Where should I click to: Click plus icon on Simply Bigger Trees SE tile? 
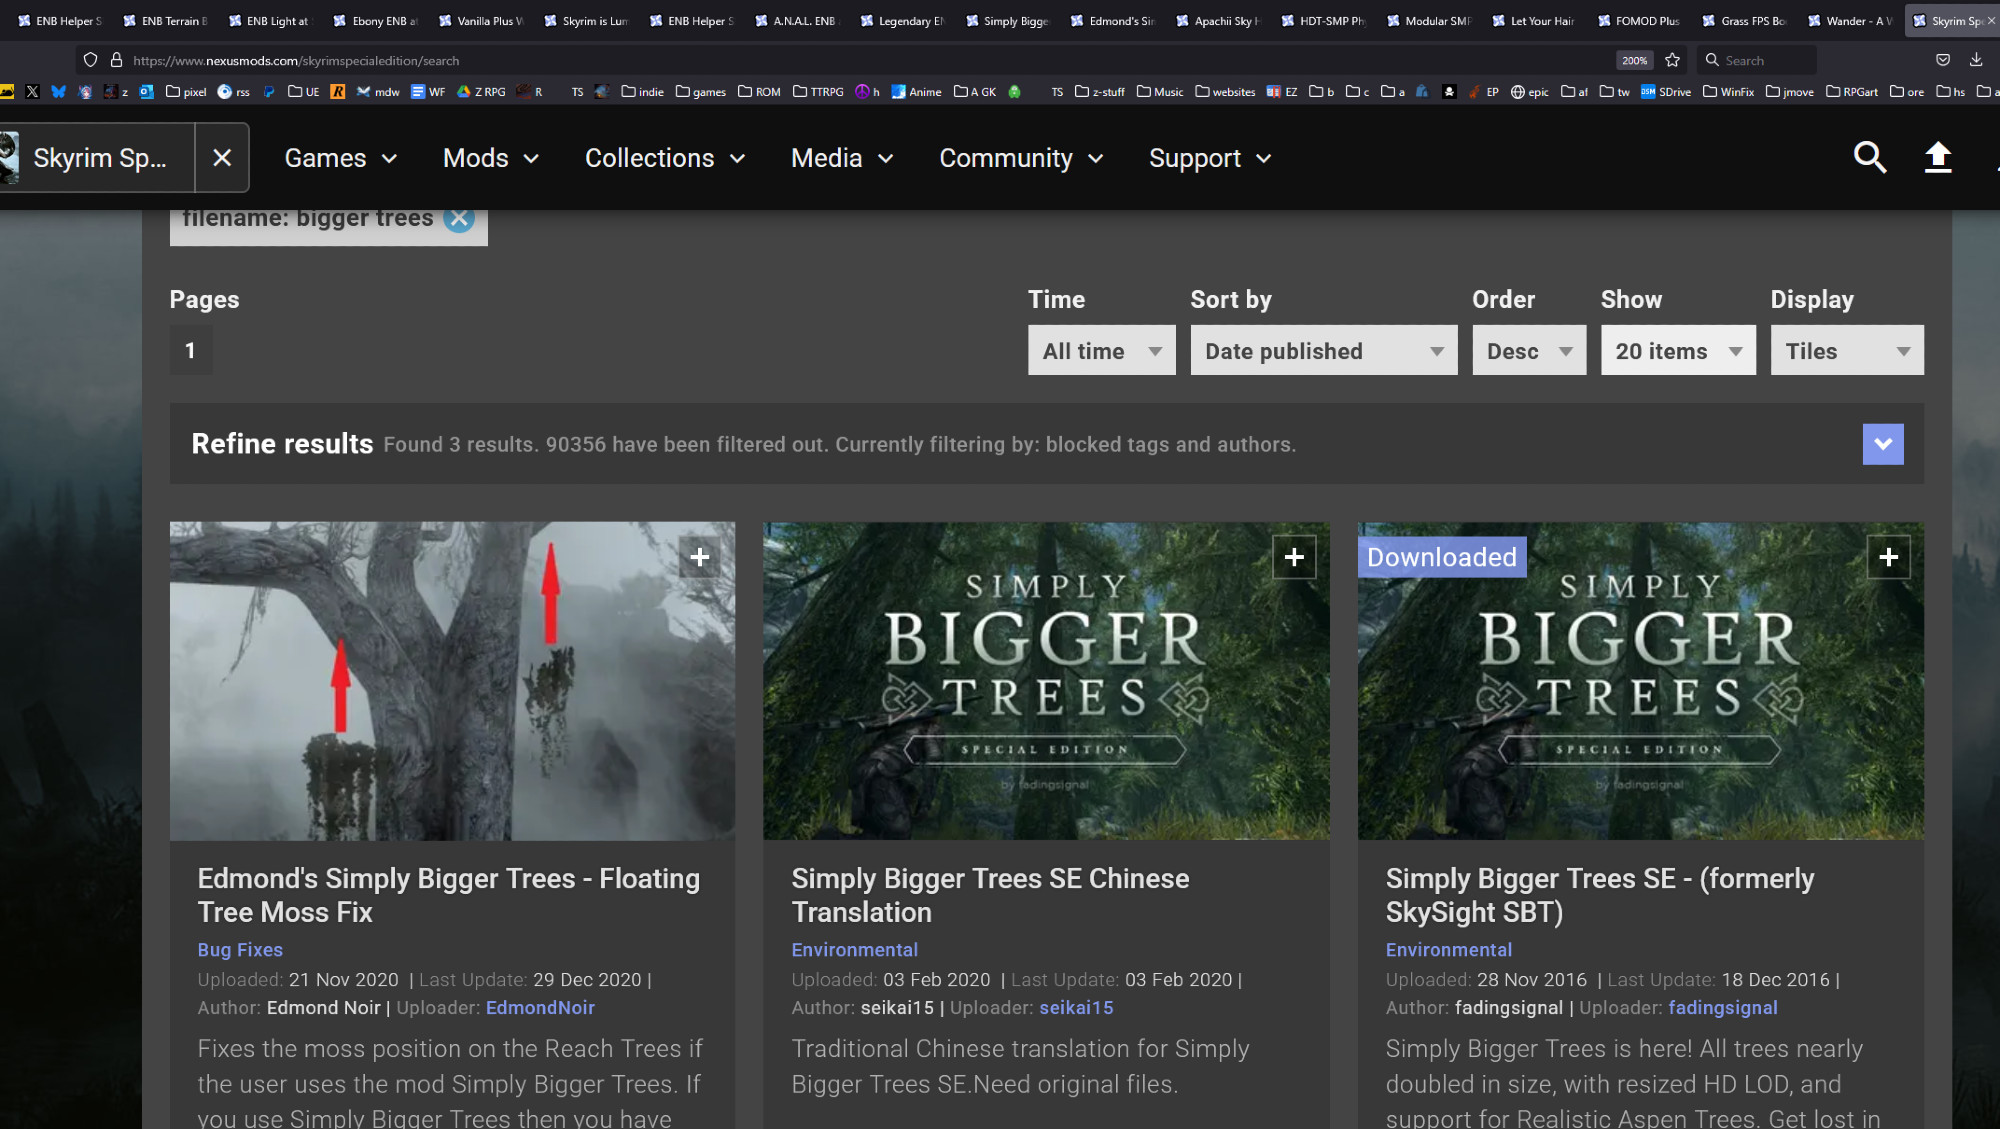tap(1888, 557)
